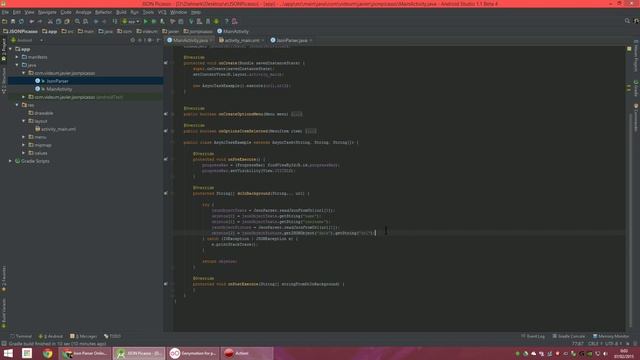Expand the values folder node

click(x=24, y=153)
